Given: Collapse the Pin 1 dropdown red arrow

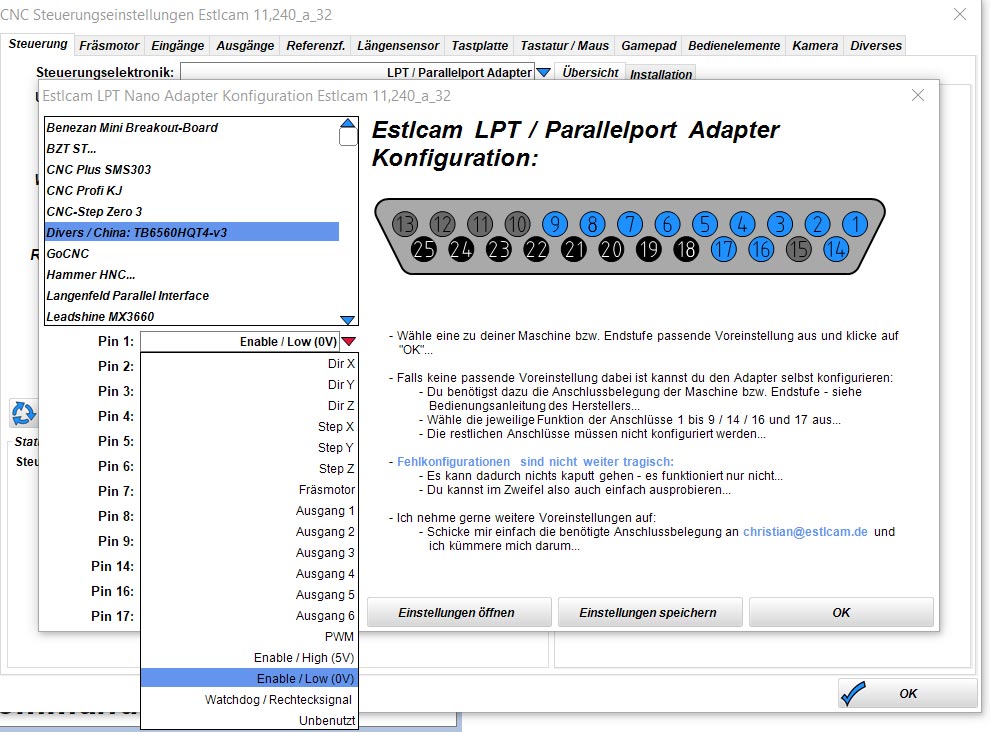Looking at the screenshot, I should (x=348, y=342).
